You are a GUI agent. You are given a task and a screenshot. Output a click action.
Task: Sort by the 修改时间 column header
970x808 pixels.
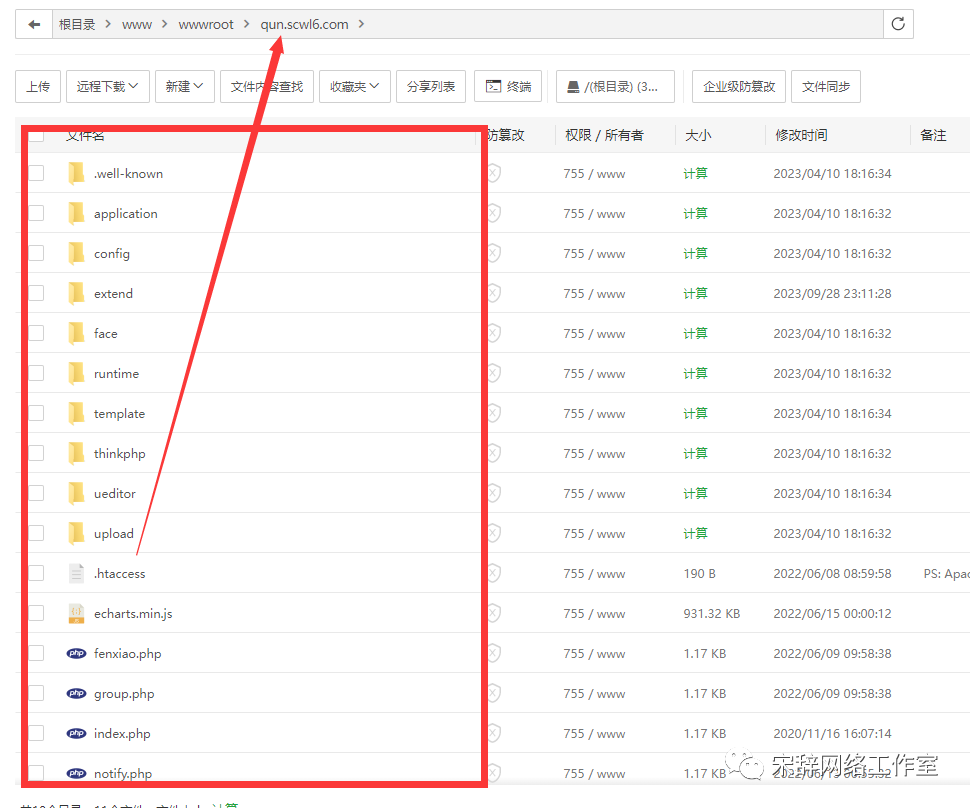pyautogui.click(x=801, y=135)
